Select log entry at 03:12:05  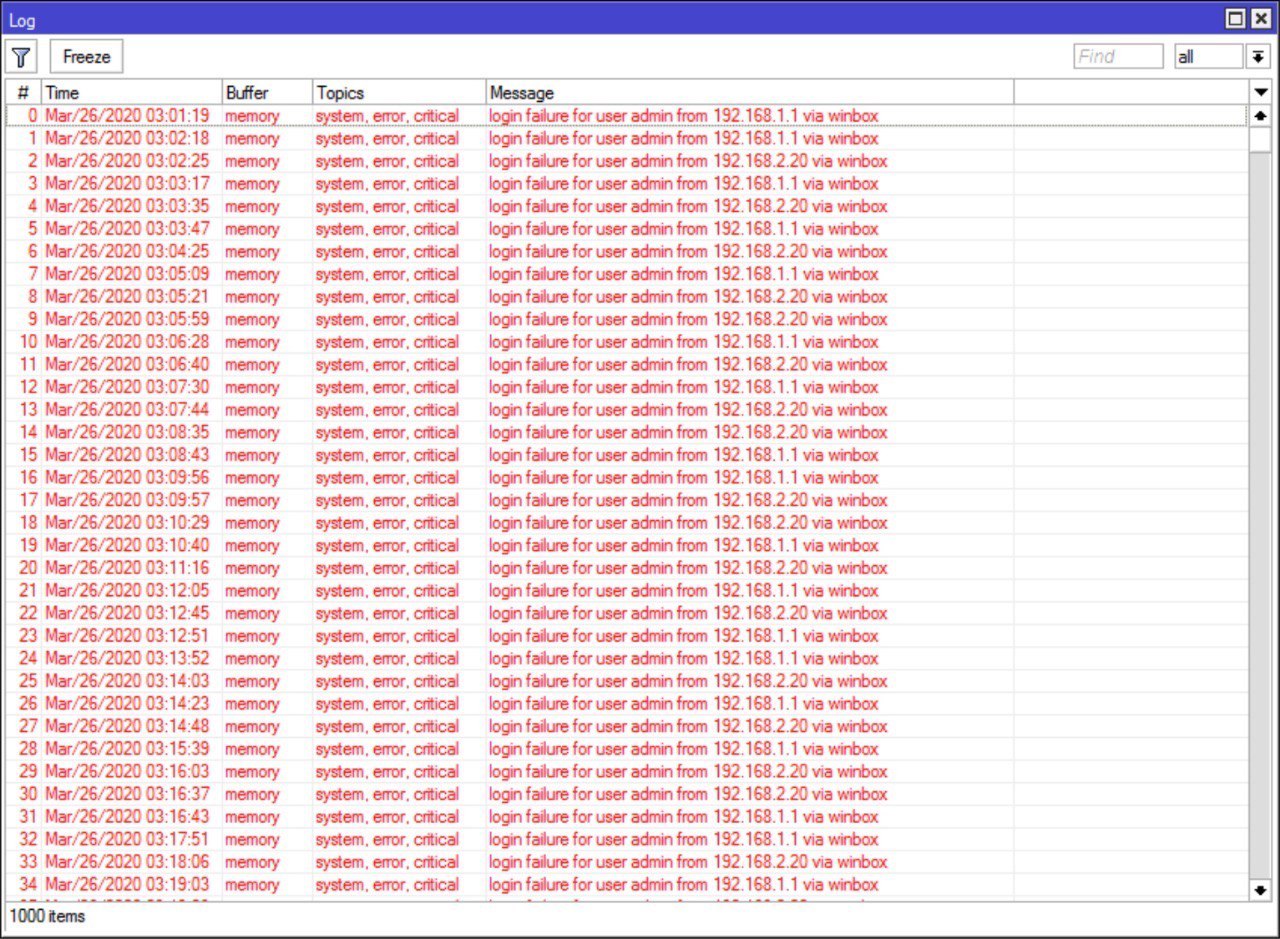[627, 590]
